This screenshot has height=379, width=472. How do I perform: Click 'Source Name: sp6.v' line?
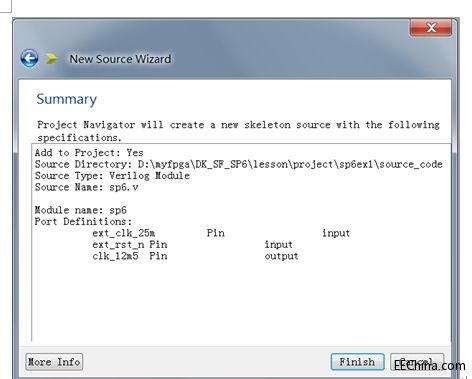coord(86,187)
